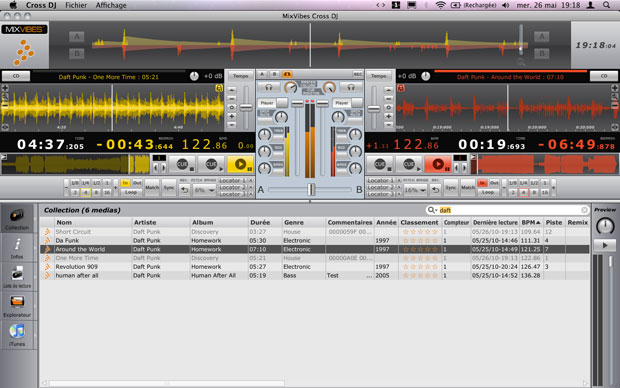Open the Infos panel in sidebar
Image resolution: width=620 pixels, height=388 pixels.
pyautogui.click(x=17, y=248)
